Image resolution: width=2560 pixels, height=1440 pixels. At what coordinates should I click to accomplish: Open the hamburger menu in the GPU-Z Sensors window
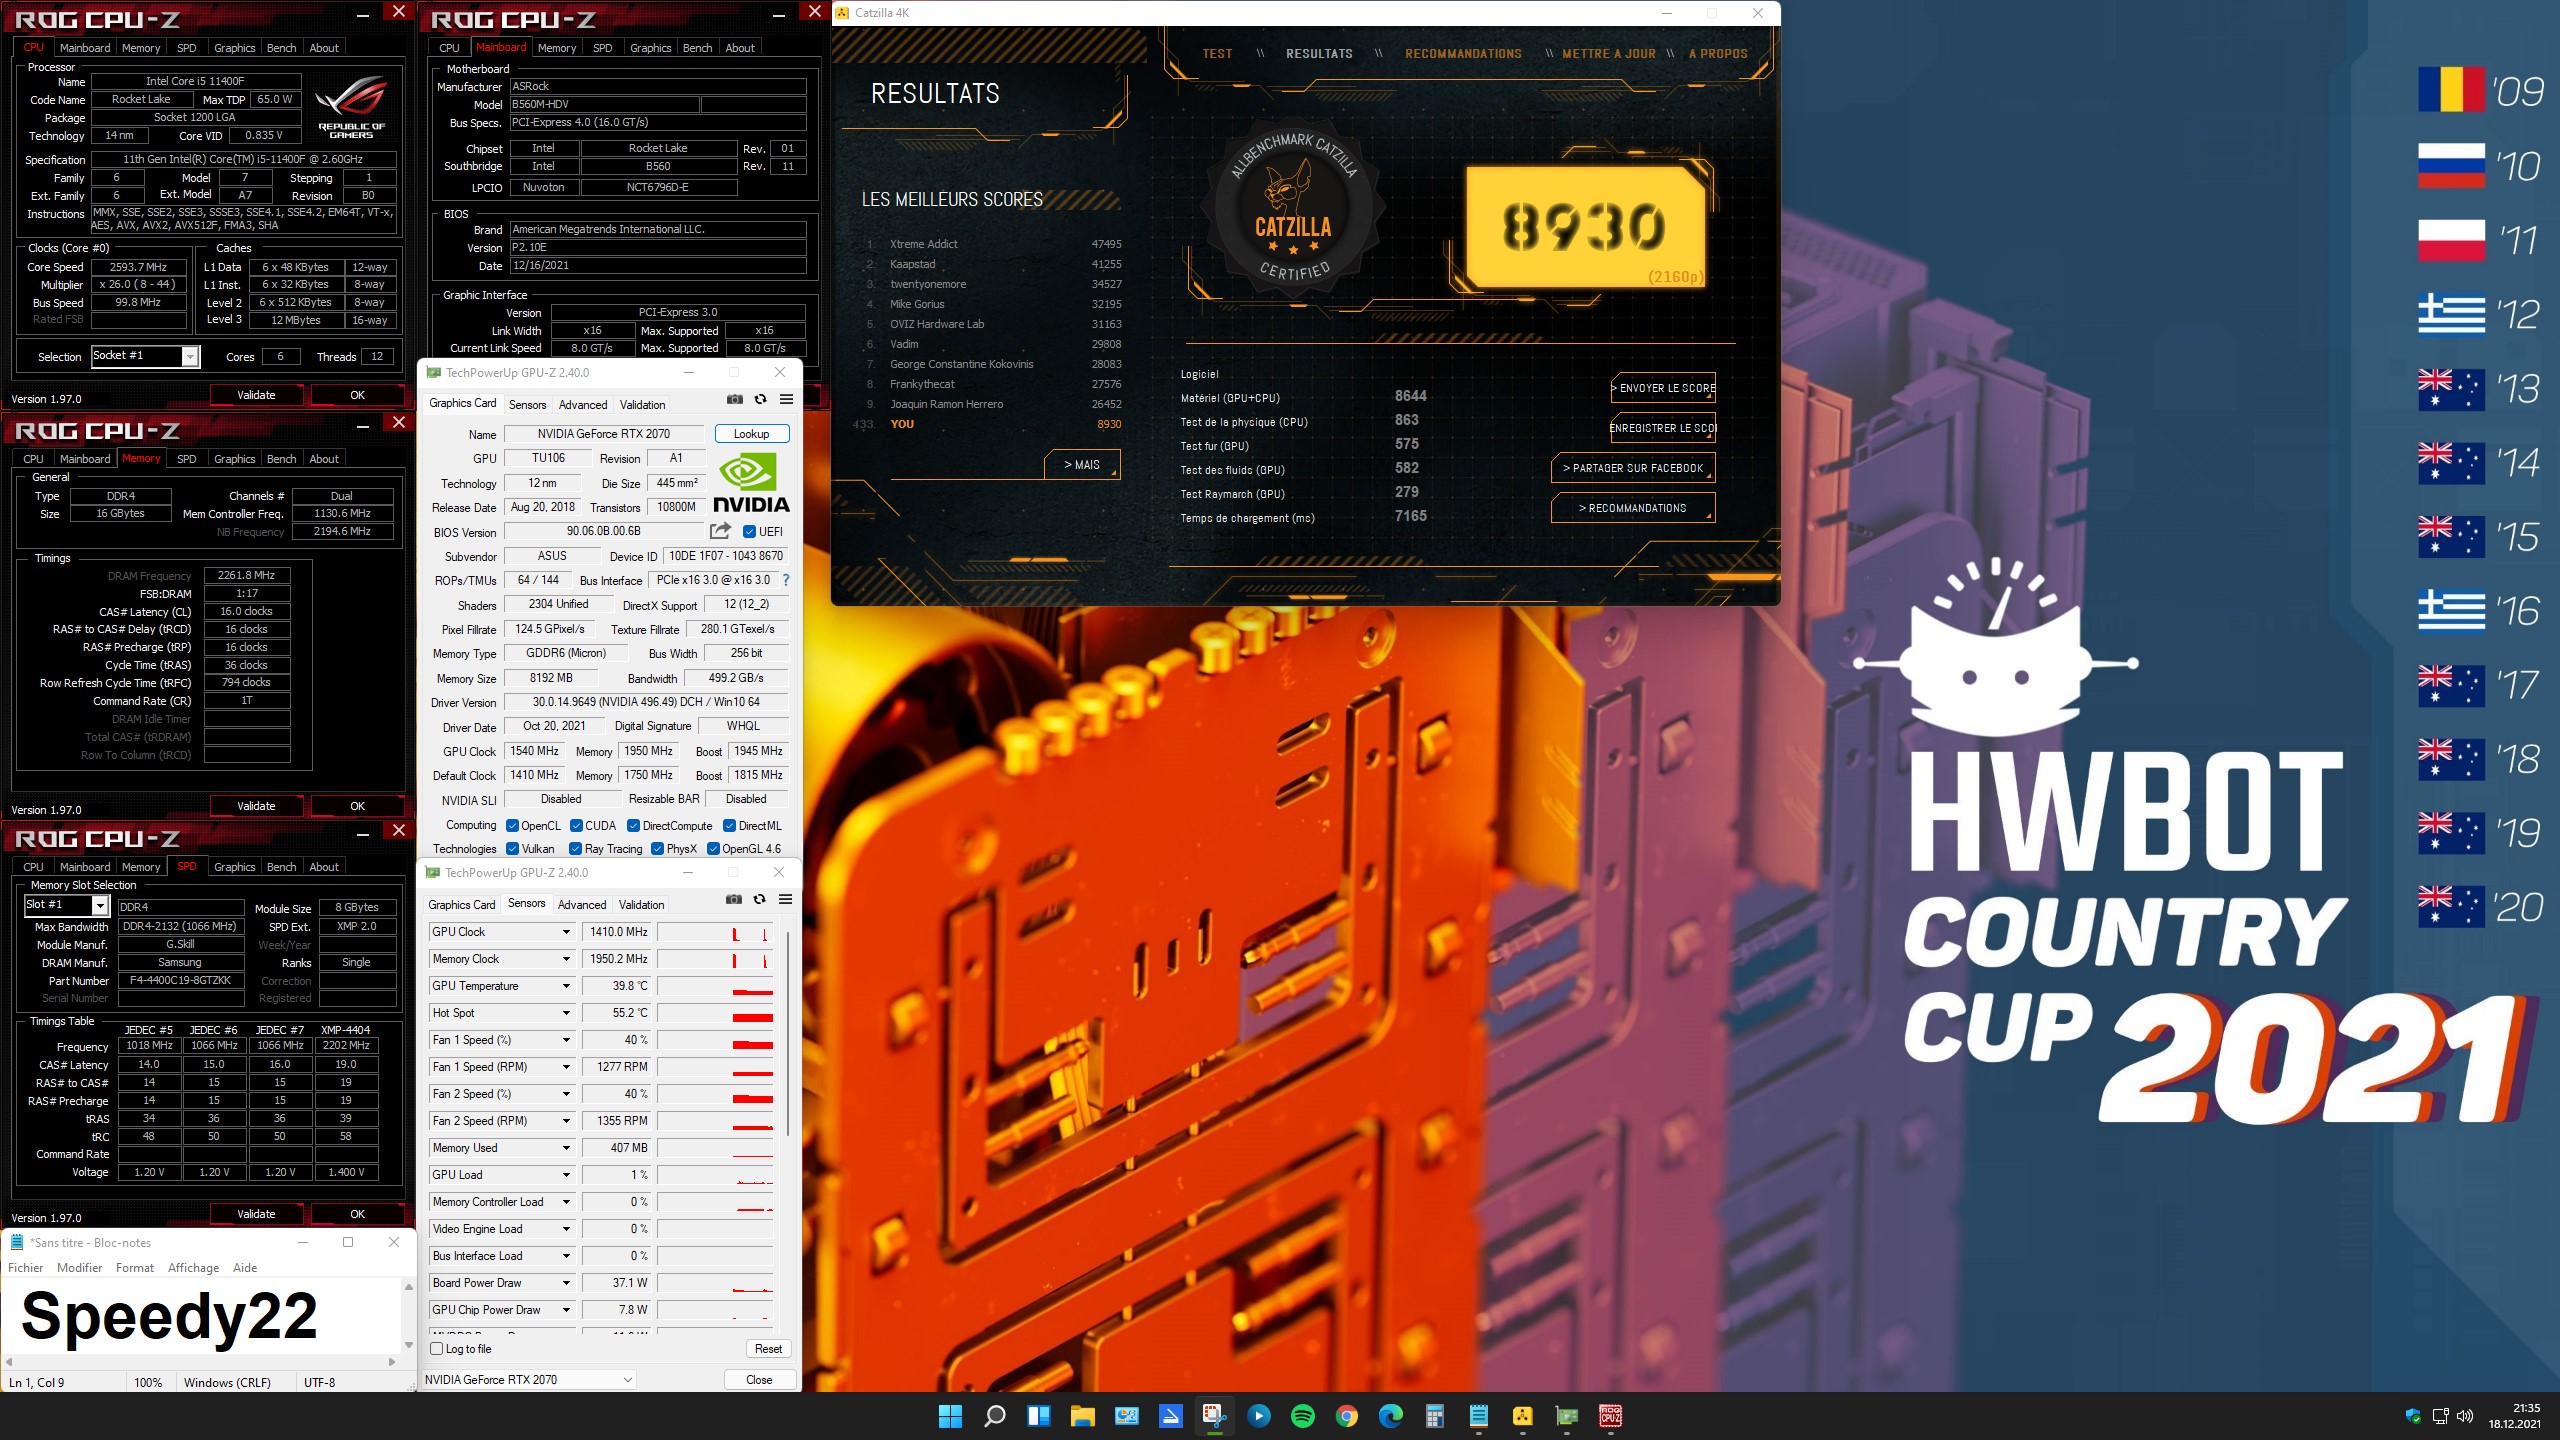[786, 899]
